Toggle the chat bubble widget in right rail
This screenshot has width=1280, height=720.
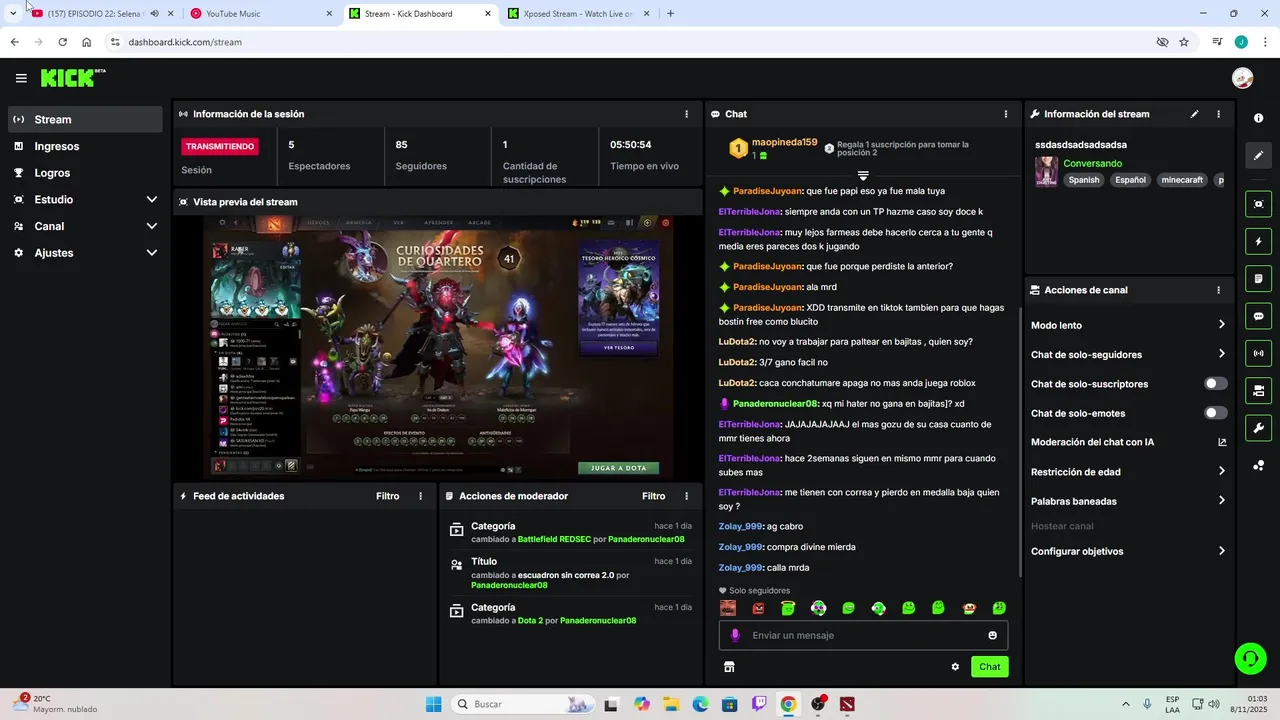(x=1258, y=316)
